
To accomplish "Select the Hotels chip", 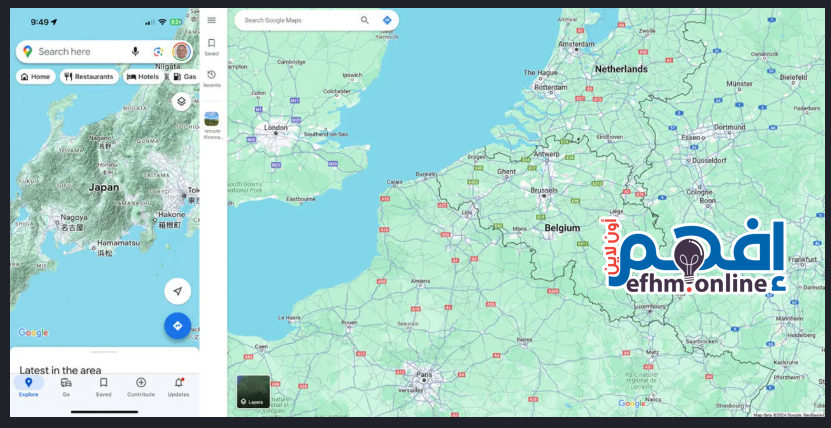I will tap(143, 77).
